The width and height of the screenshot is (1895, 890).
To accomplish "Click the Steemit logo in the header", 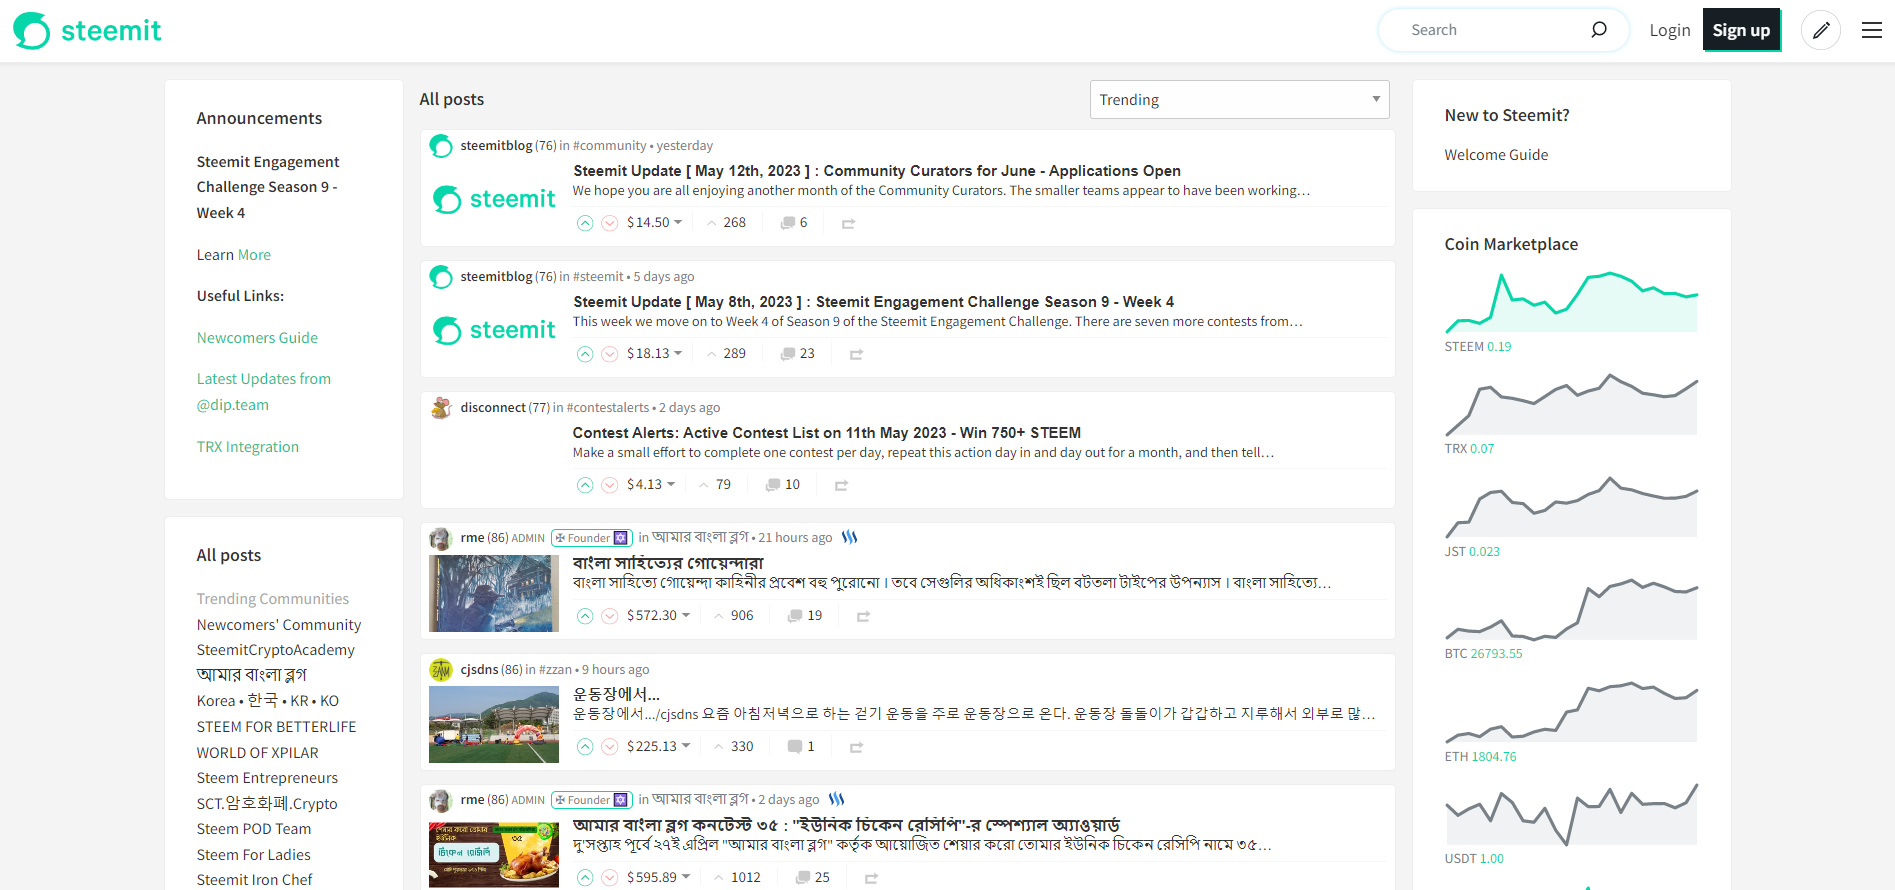I will (x=87, y=31).
